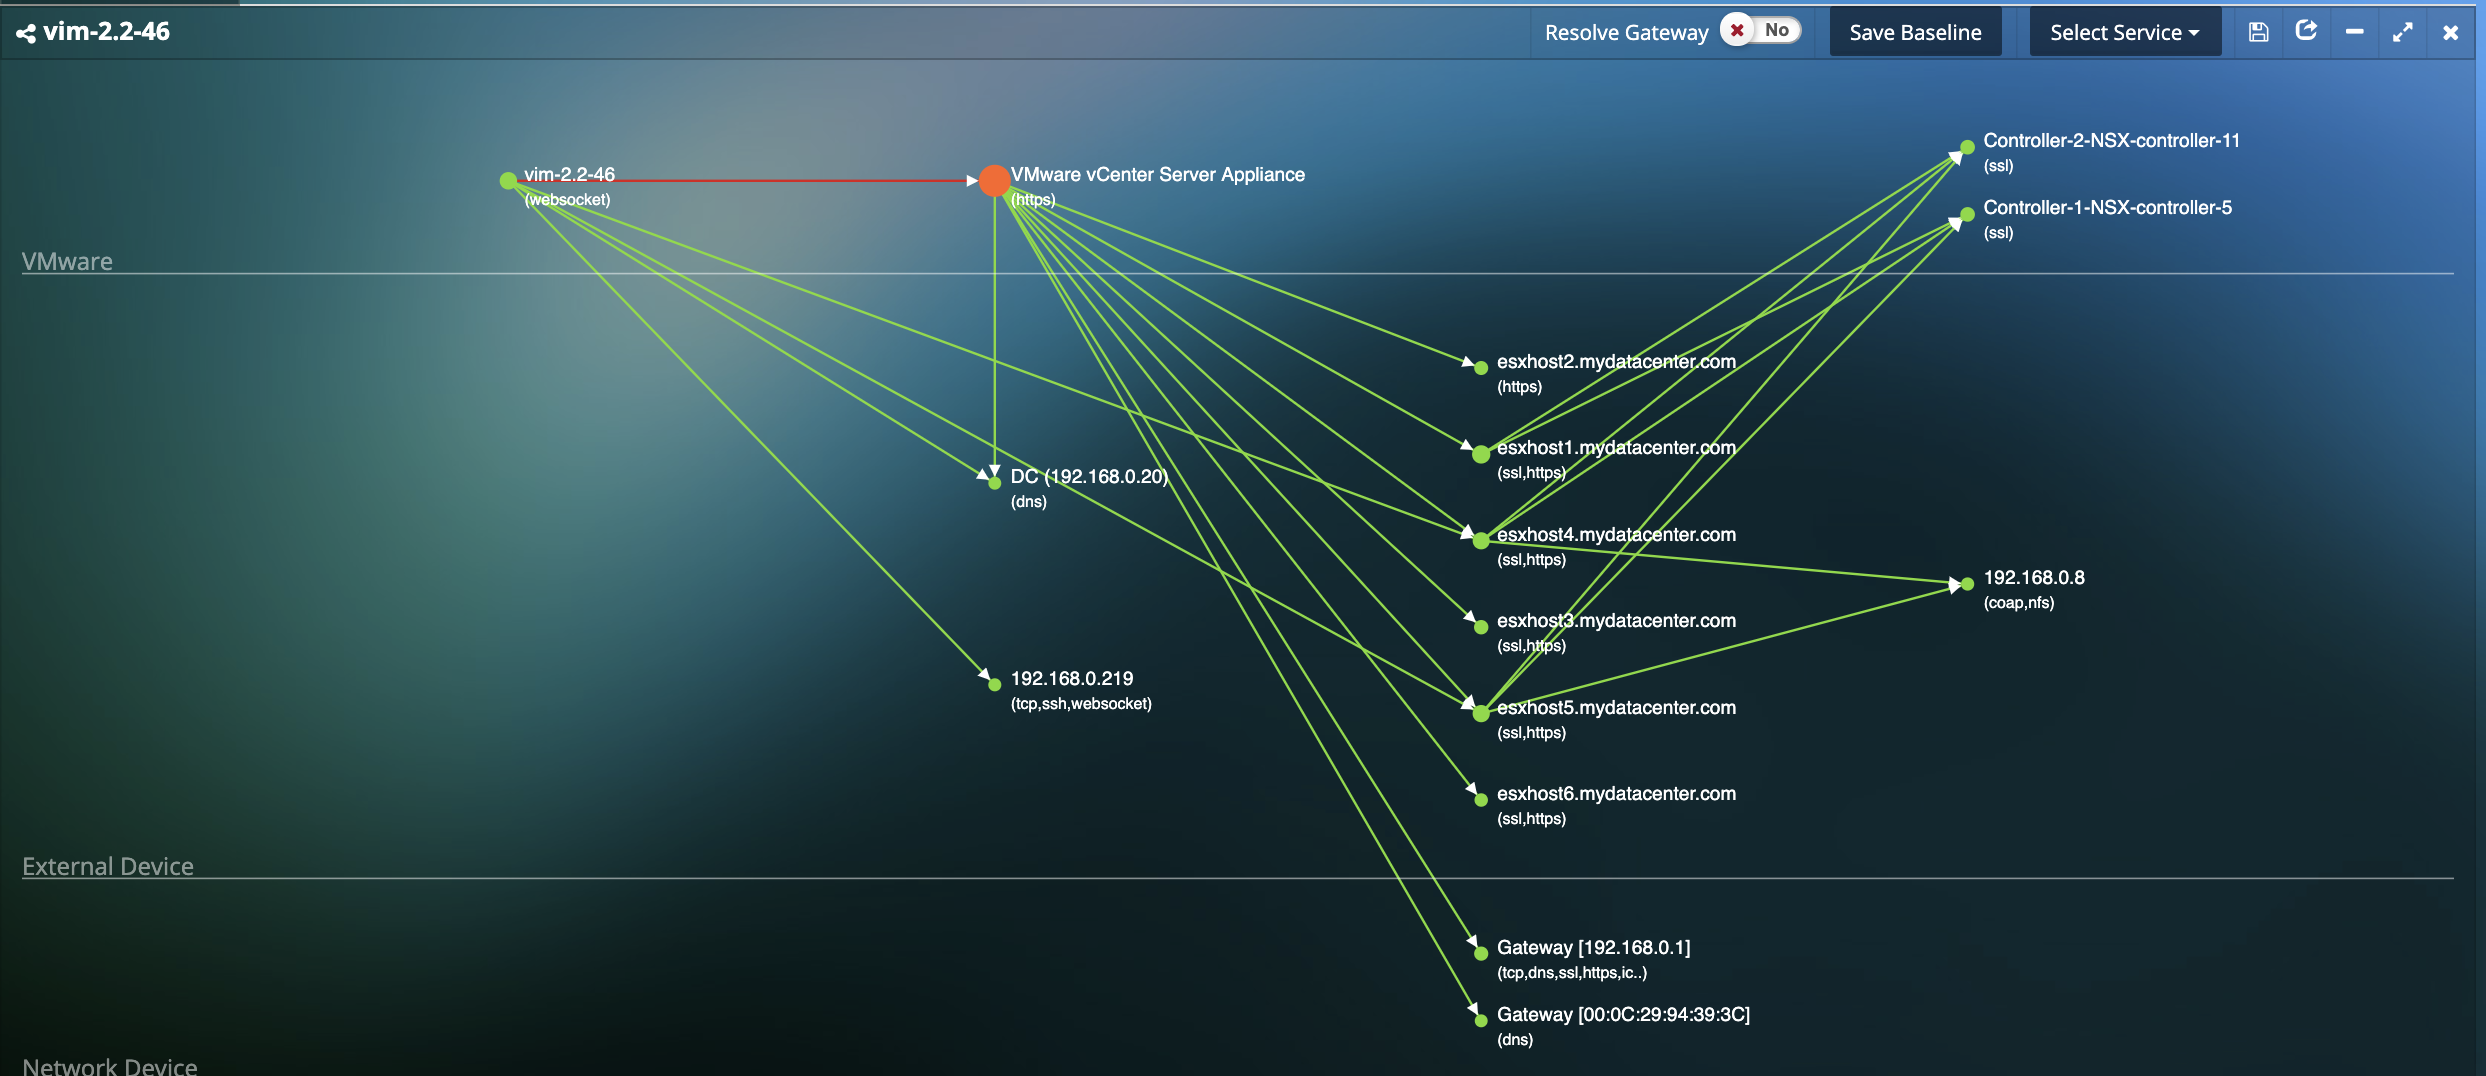Click the esxhost5.mydatacenter.com node

point(1479,713)
